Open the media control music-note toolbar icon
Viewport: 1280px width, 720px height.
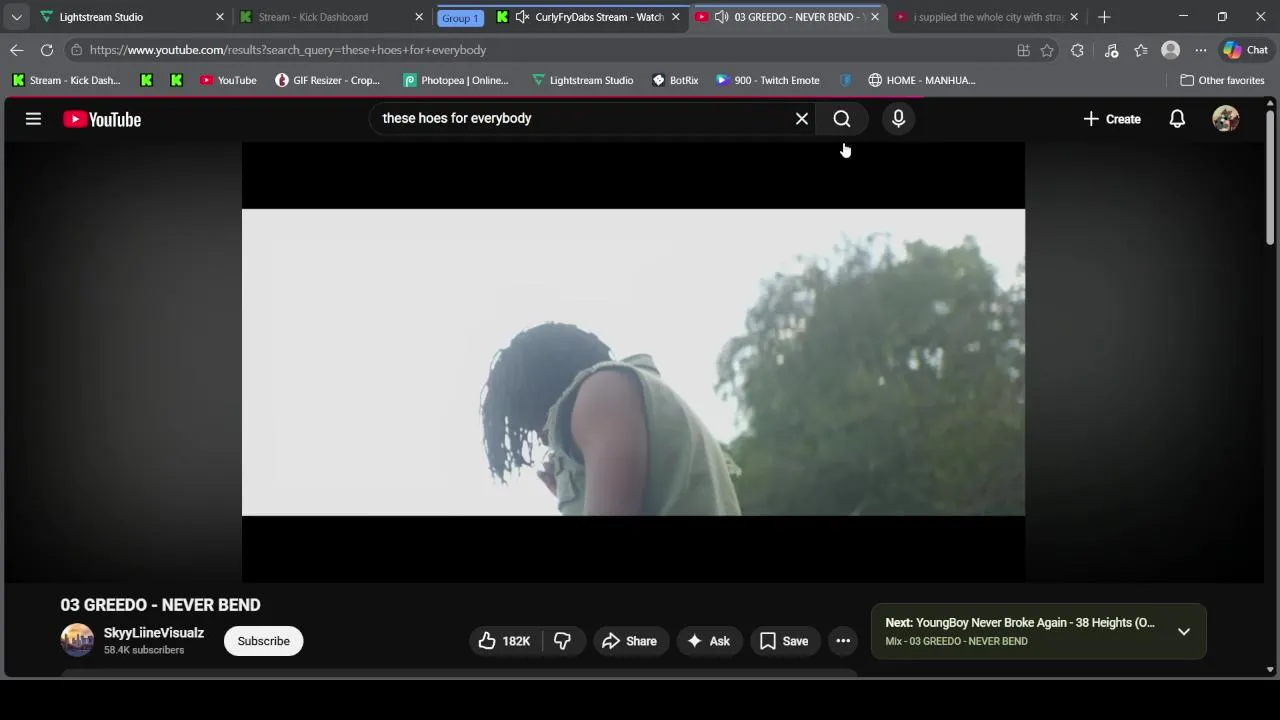(x=1111, y=50)
